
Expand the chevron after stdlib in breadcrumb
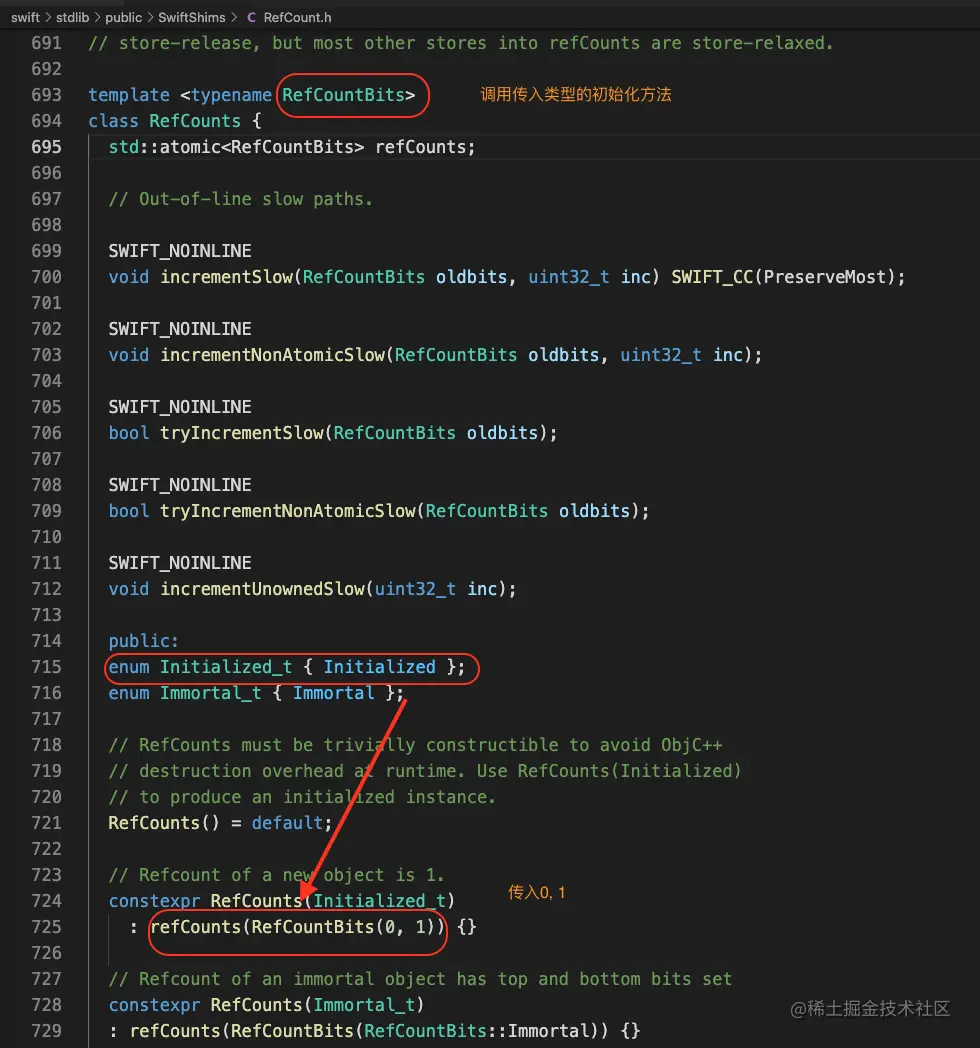98,17
